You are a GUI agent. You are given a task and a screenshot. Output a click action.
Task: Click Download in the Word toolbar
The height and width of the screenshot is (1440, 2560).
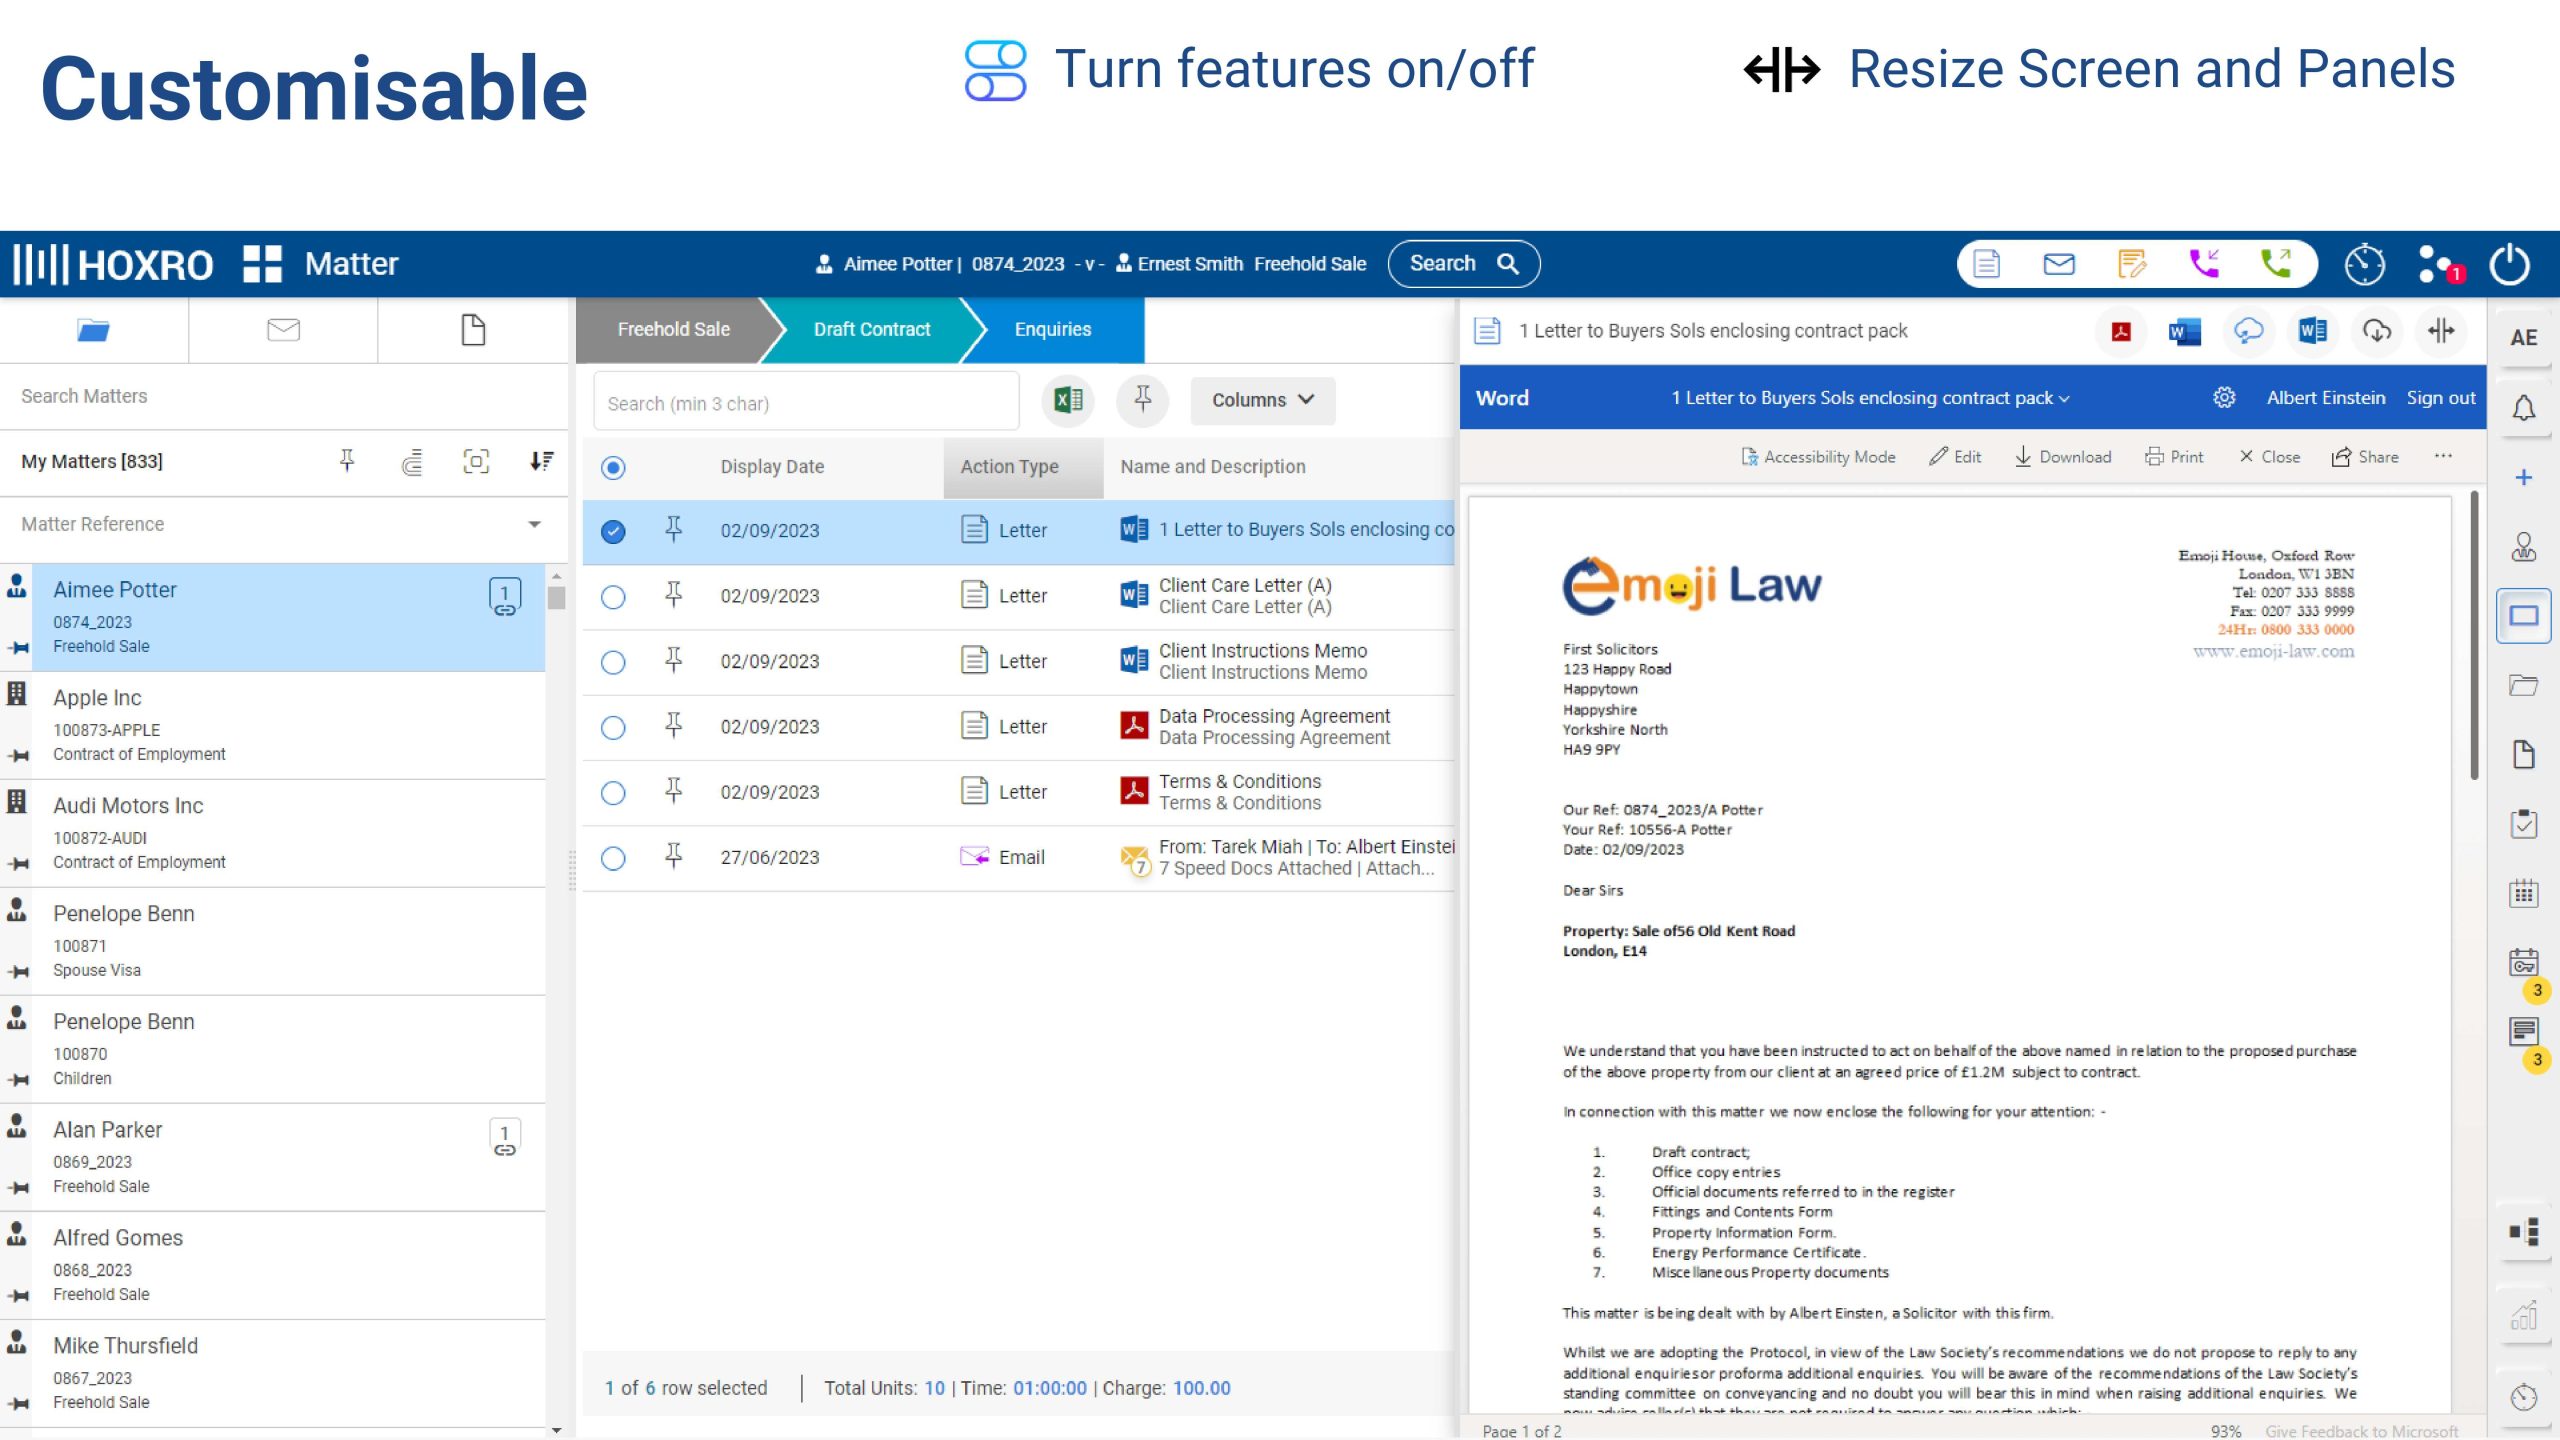point(2063,457)
